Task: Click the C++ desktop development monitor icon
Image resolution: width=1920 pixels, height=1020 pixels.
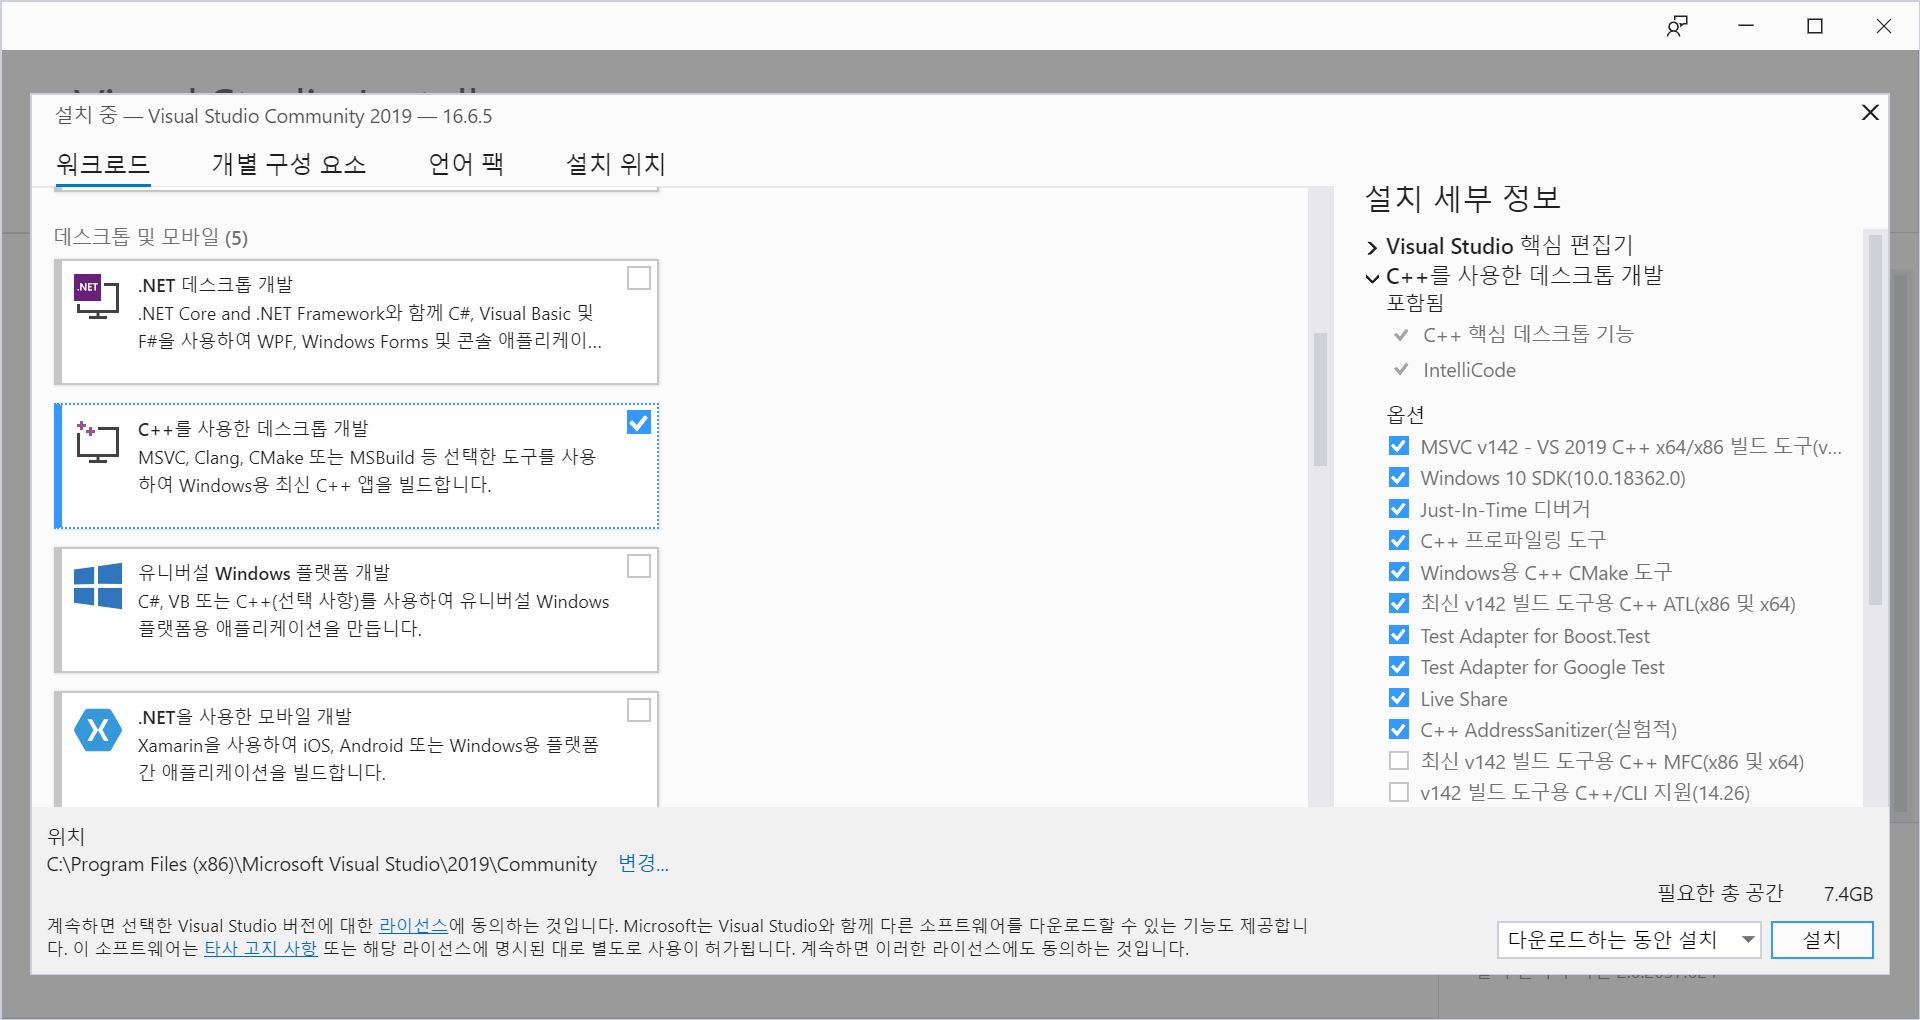Action: pyautogui.click(x=97, y=442)
